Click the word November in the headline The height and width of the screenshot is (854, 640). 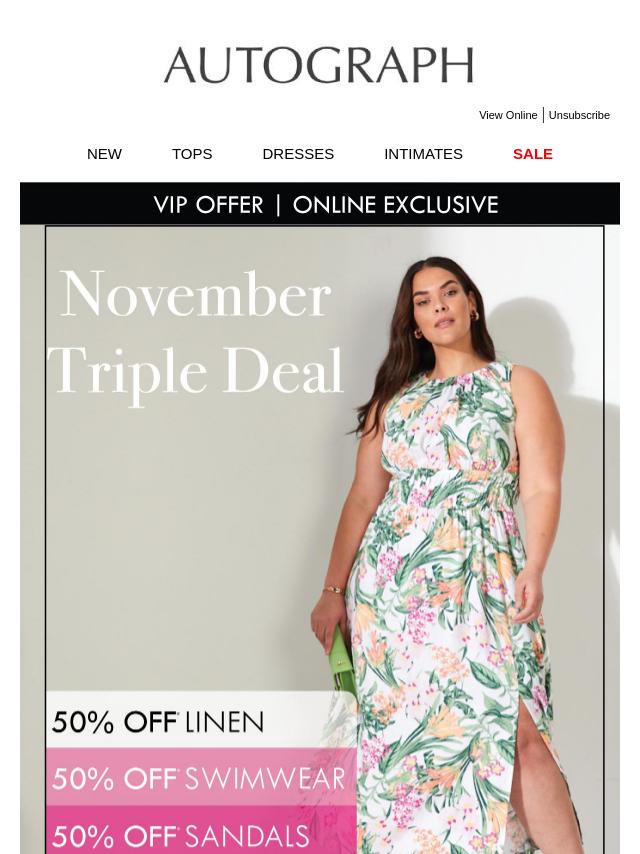(196, 294)
